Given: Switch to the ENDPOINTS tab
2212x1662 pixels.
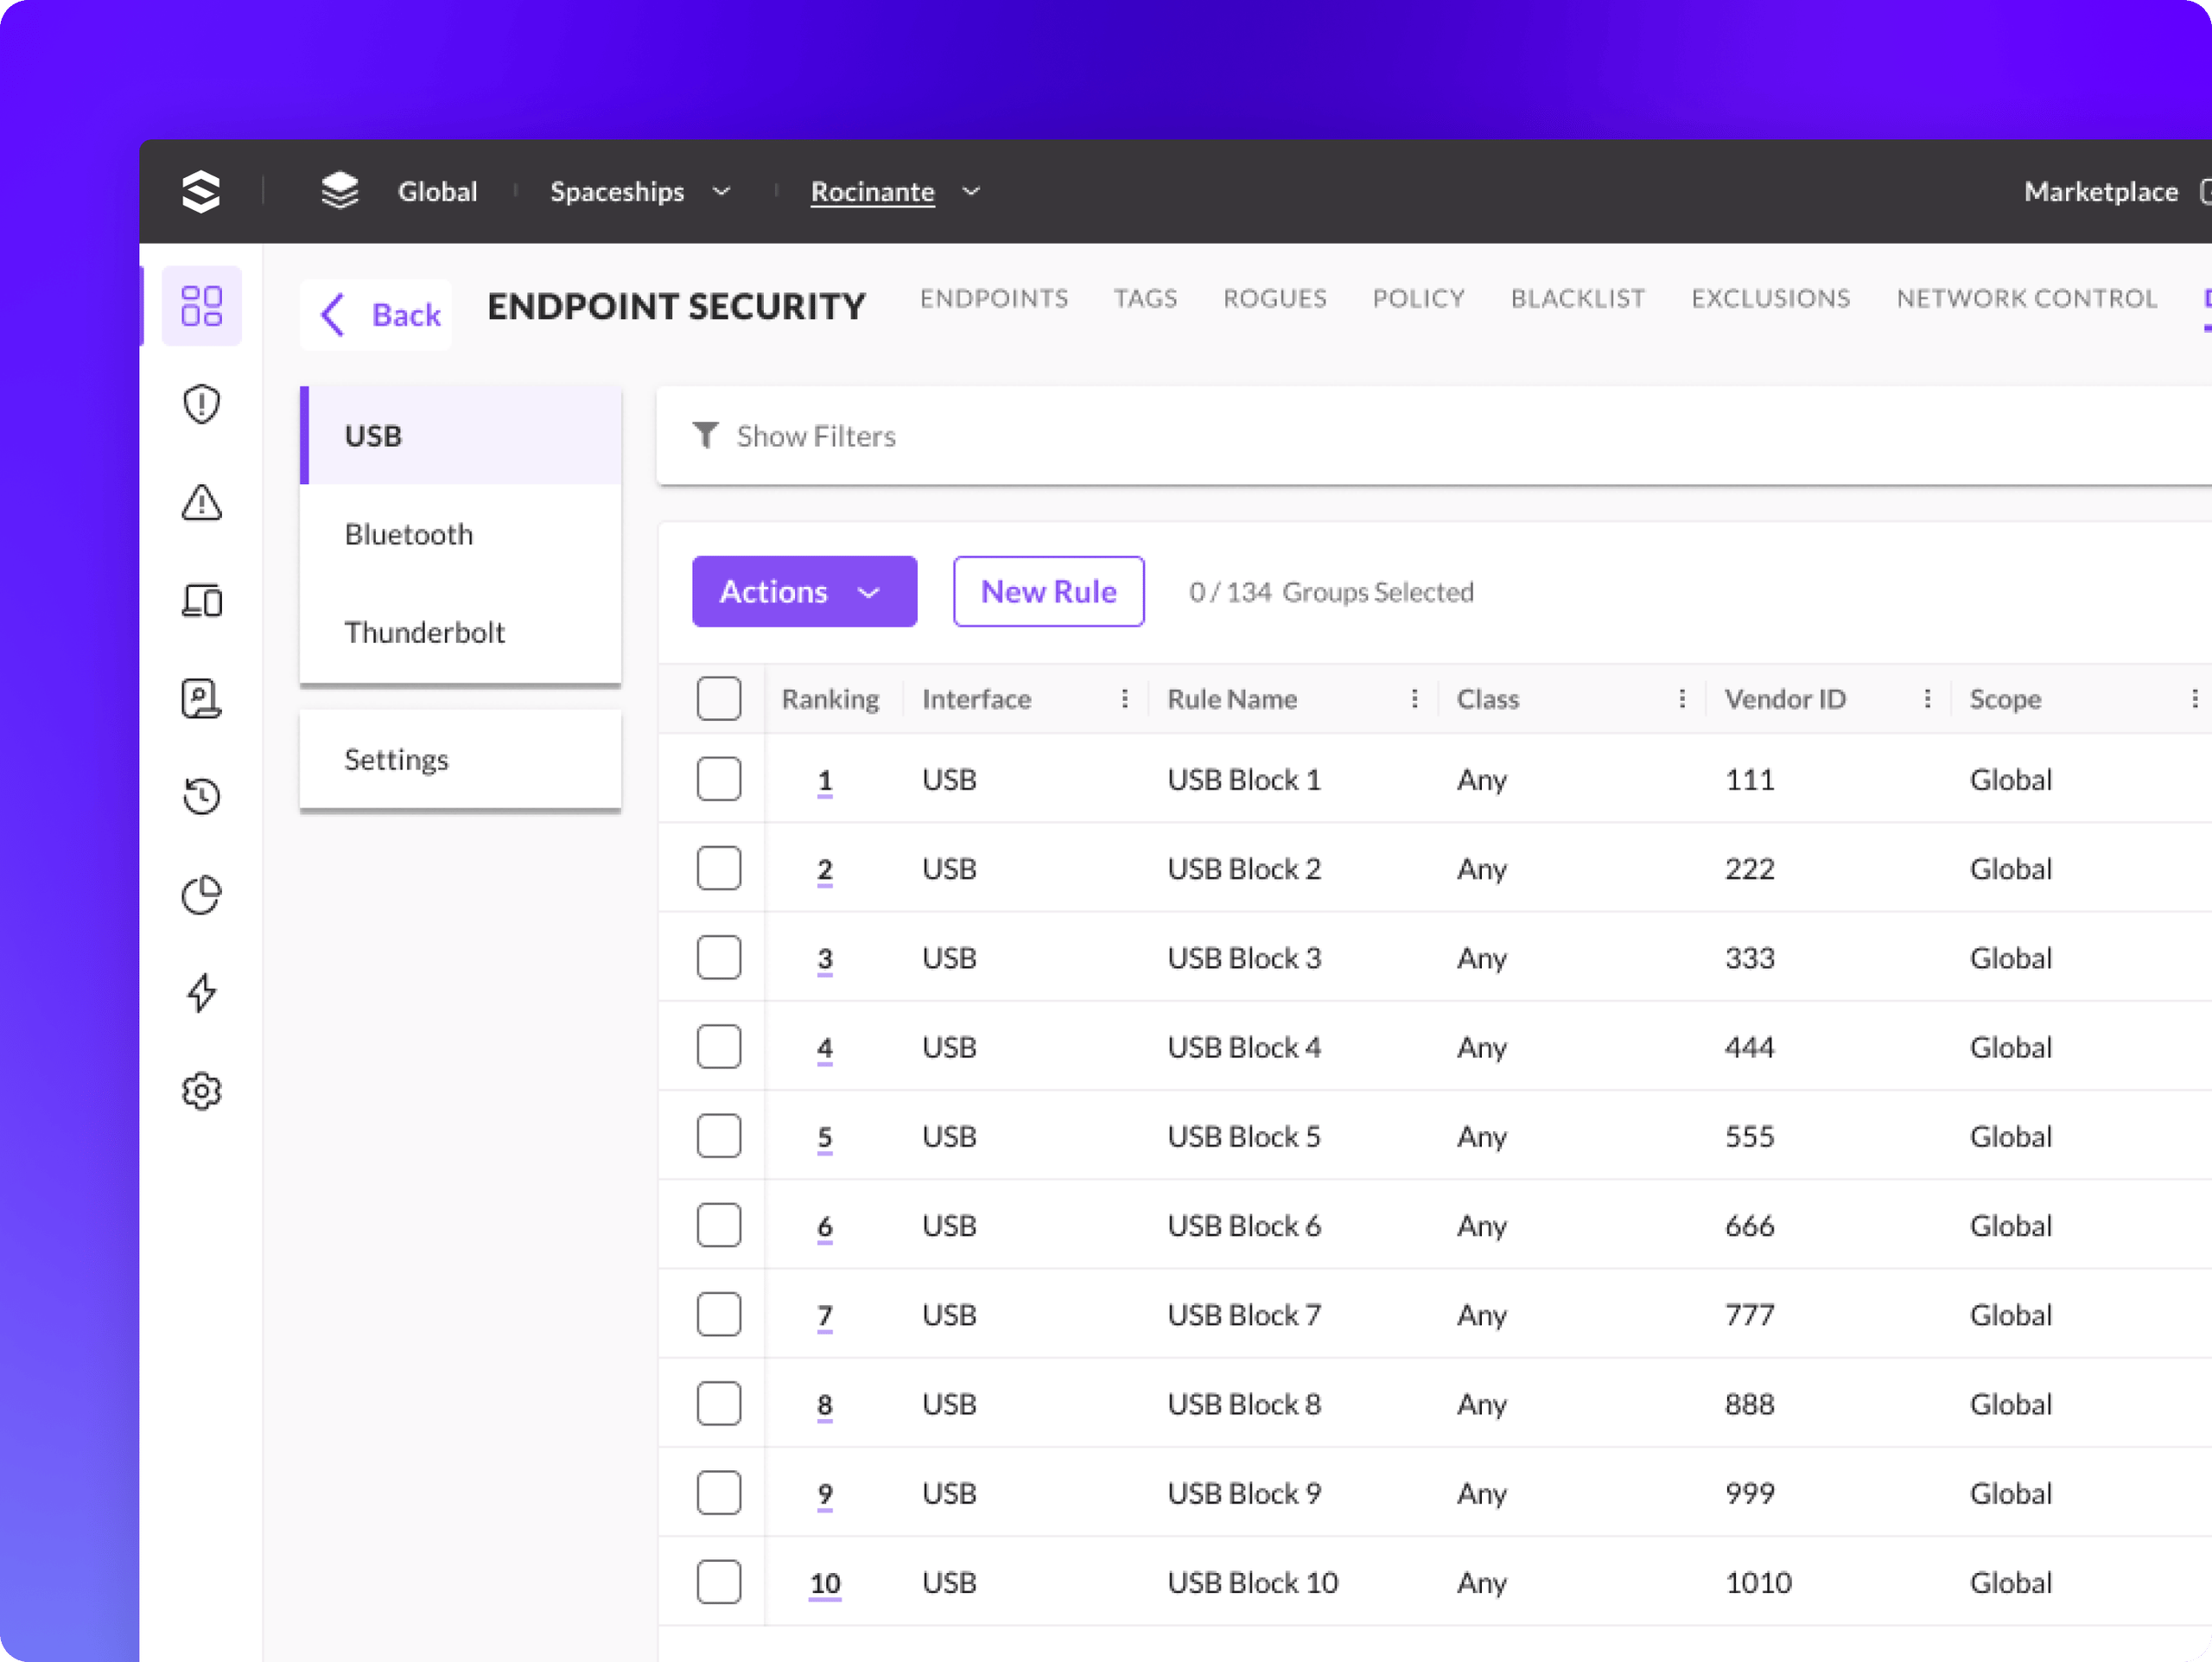Looking at the screenshot, I should tap(994, 298).
